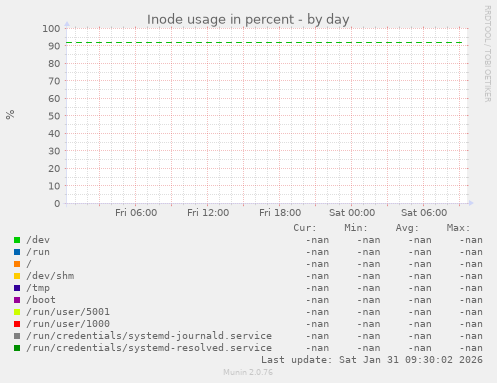Viewport: 497px width, 383px height.
Task: Click the /dev Cur value -nan
Action: [x=317, y=240]
